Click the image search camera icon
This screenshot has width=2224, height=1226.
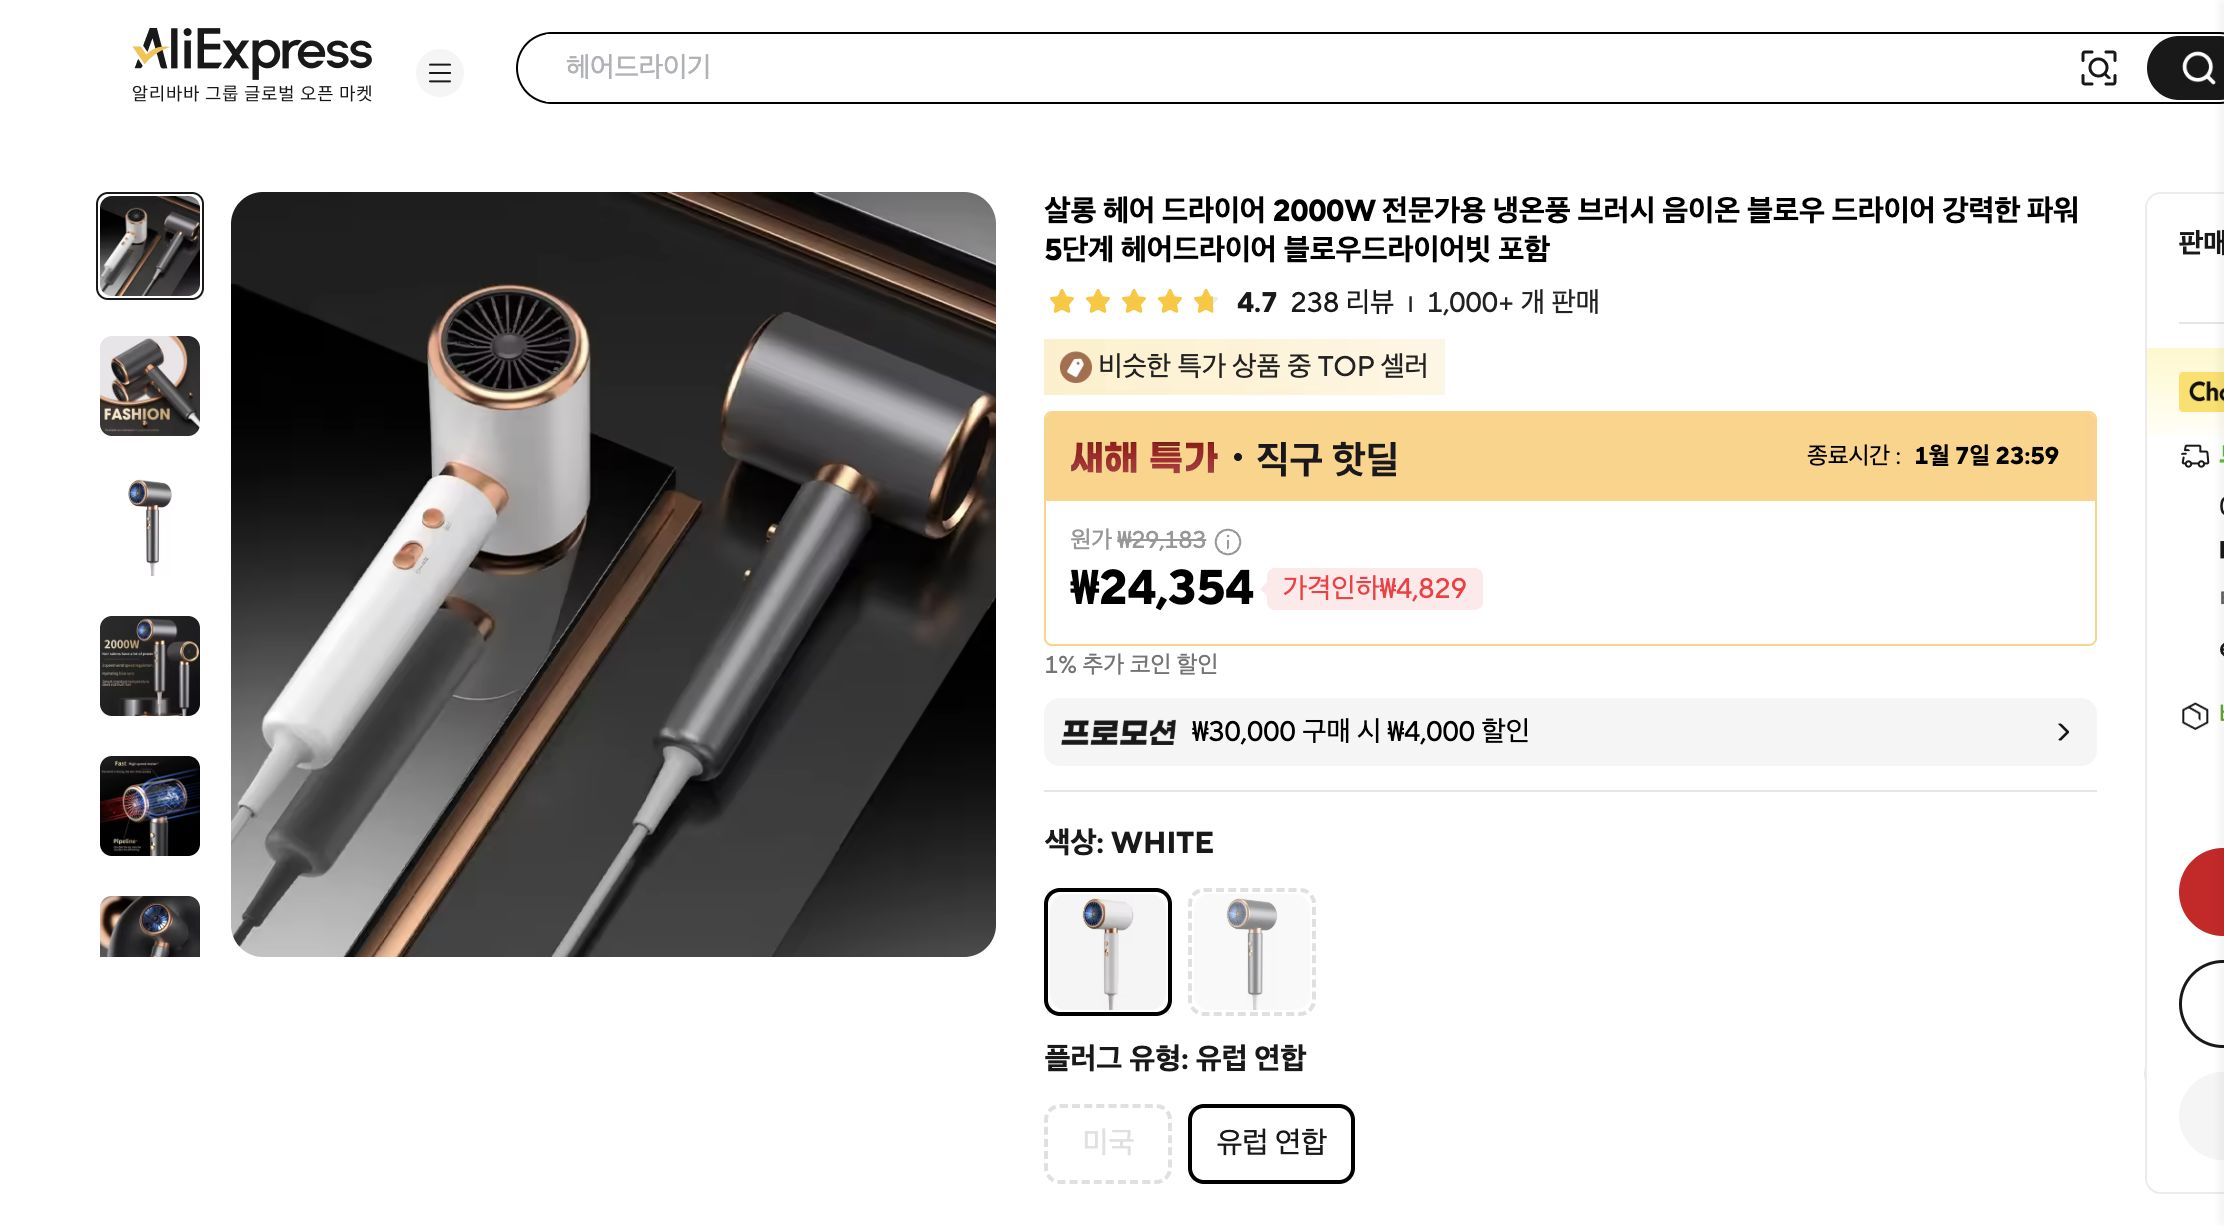[x=2100, y=67]
